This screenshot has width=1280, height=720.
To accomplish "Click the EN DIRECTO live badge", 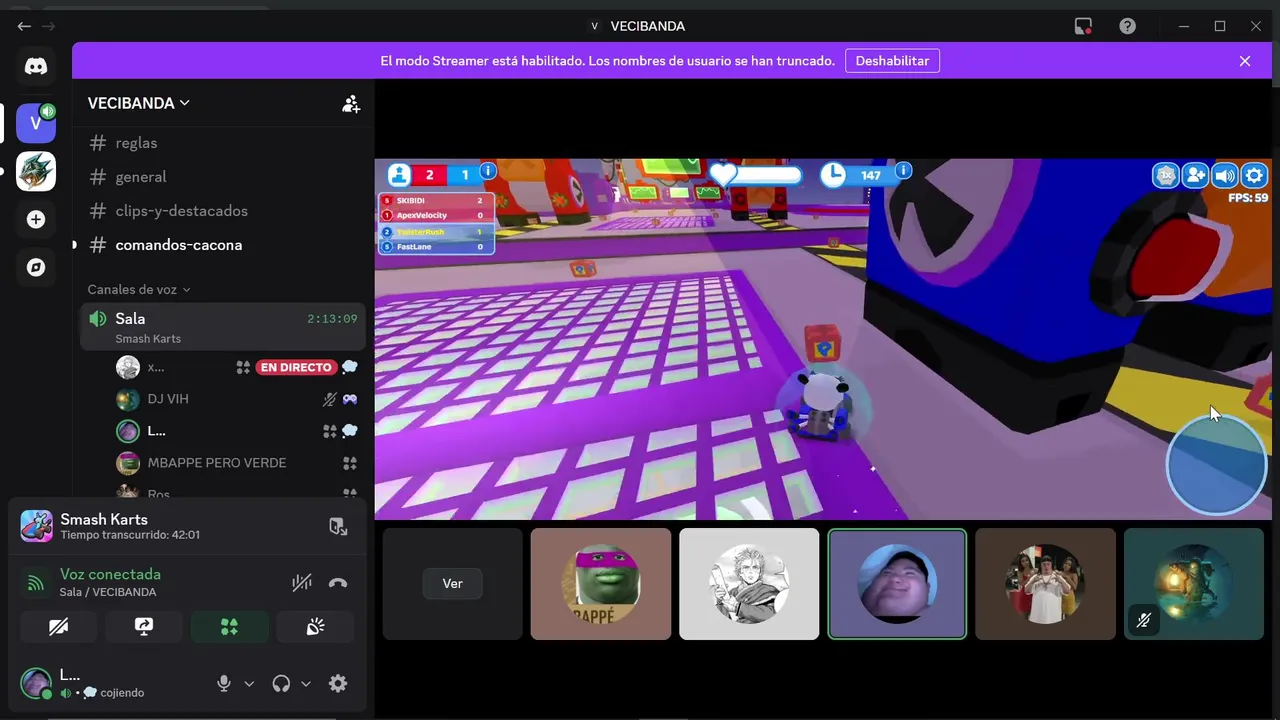I will pos(296,367).
